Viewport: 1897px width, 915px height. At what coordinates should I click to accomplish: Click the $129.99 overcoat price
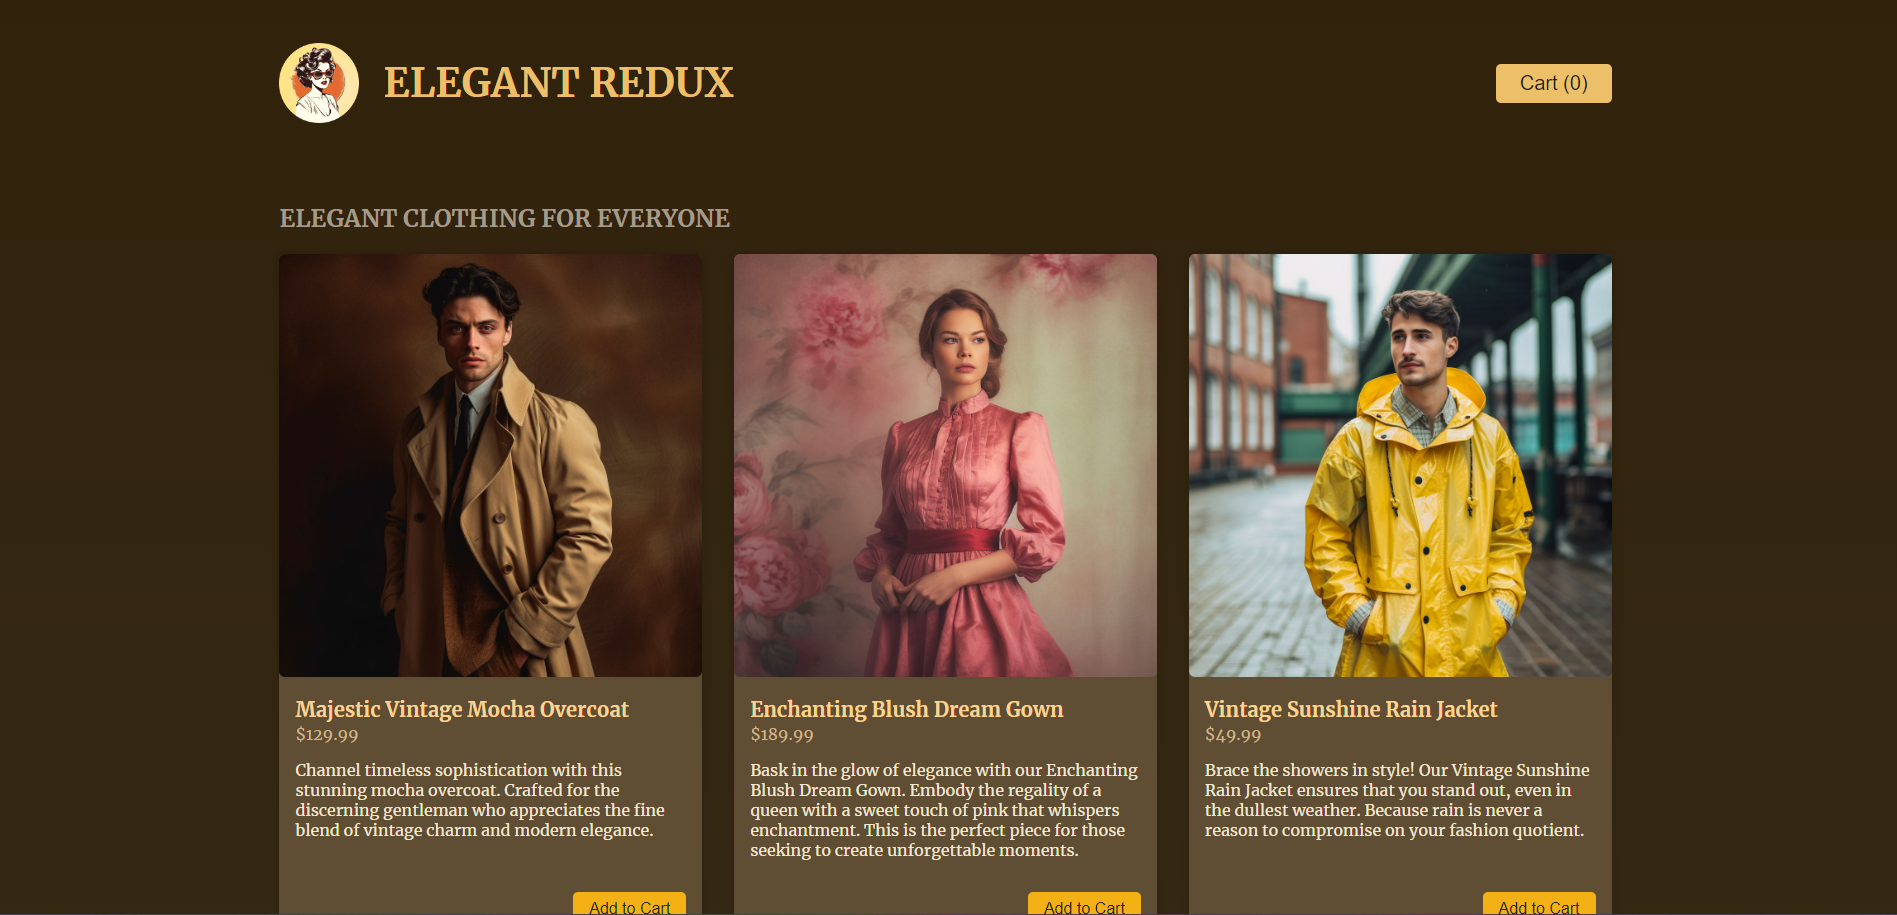(327, 735)
